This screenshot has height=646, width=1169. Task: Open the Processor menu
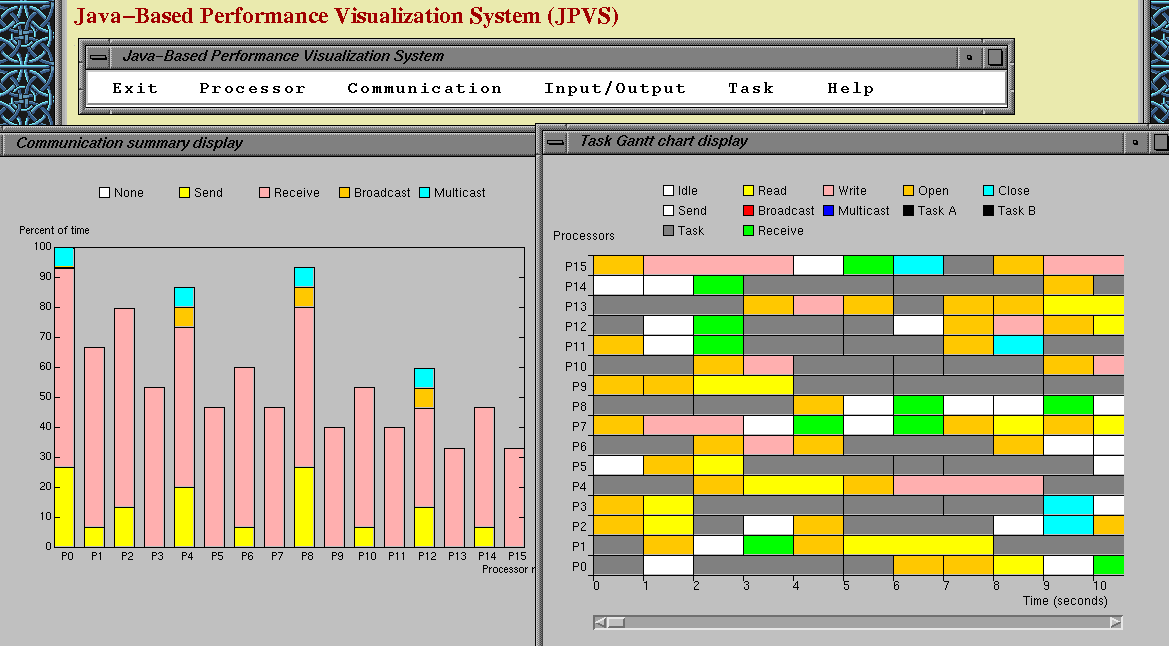(252, 88)
